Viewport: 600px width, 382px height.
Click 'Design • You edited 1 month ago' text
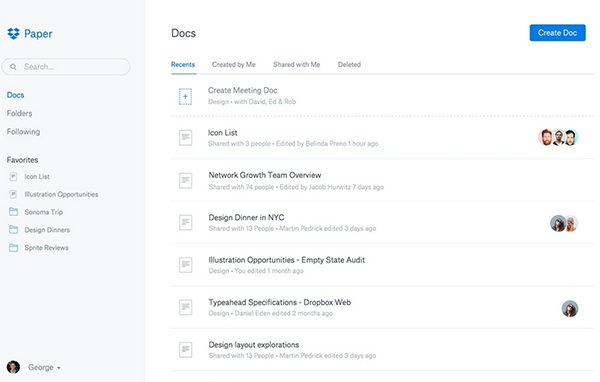click(256, 271)
